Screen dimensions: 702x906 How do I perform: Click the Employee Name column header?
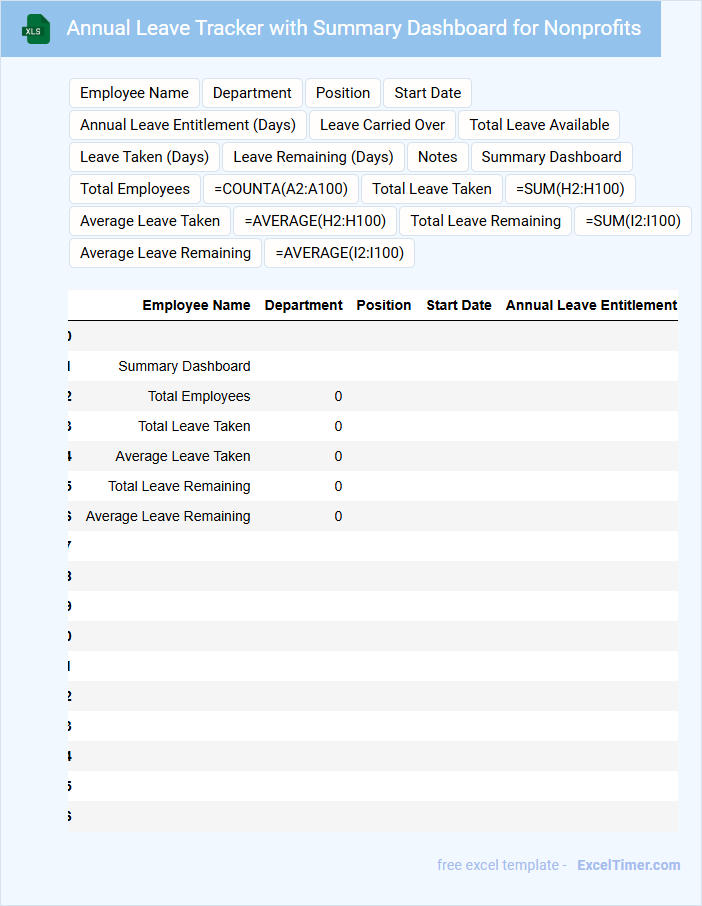tap(196, 305)
